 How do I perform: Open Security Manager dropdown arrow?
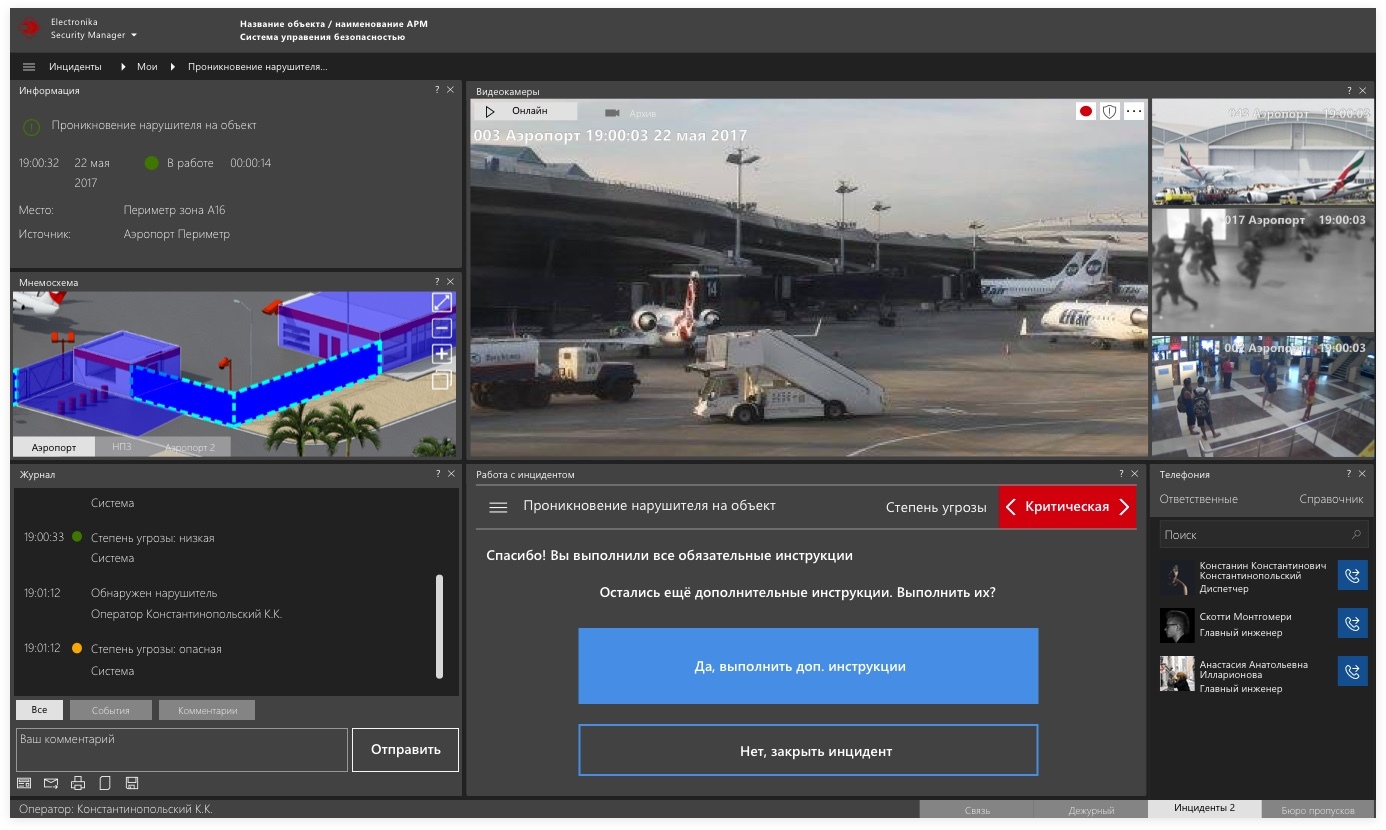tap(133, 36)
